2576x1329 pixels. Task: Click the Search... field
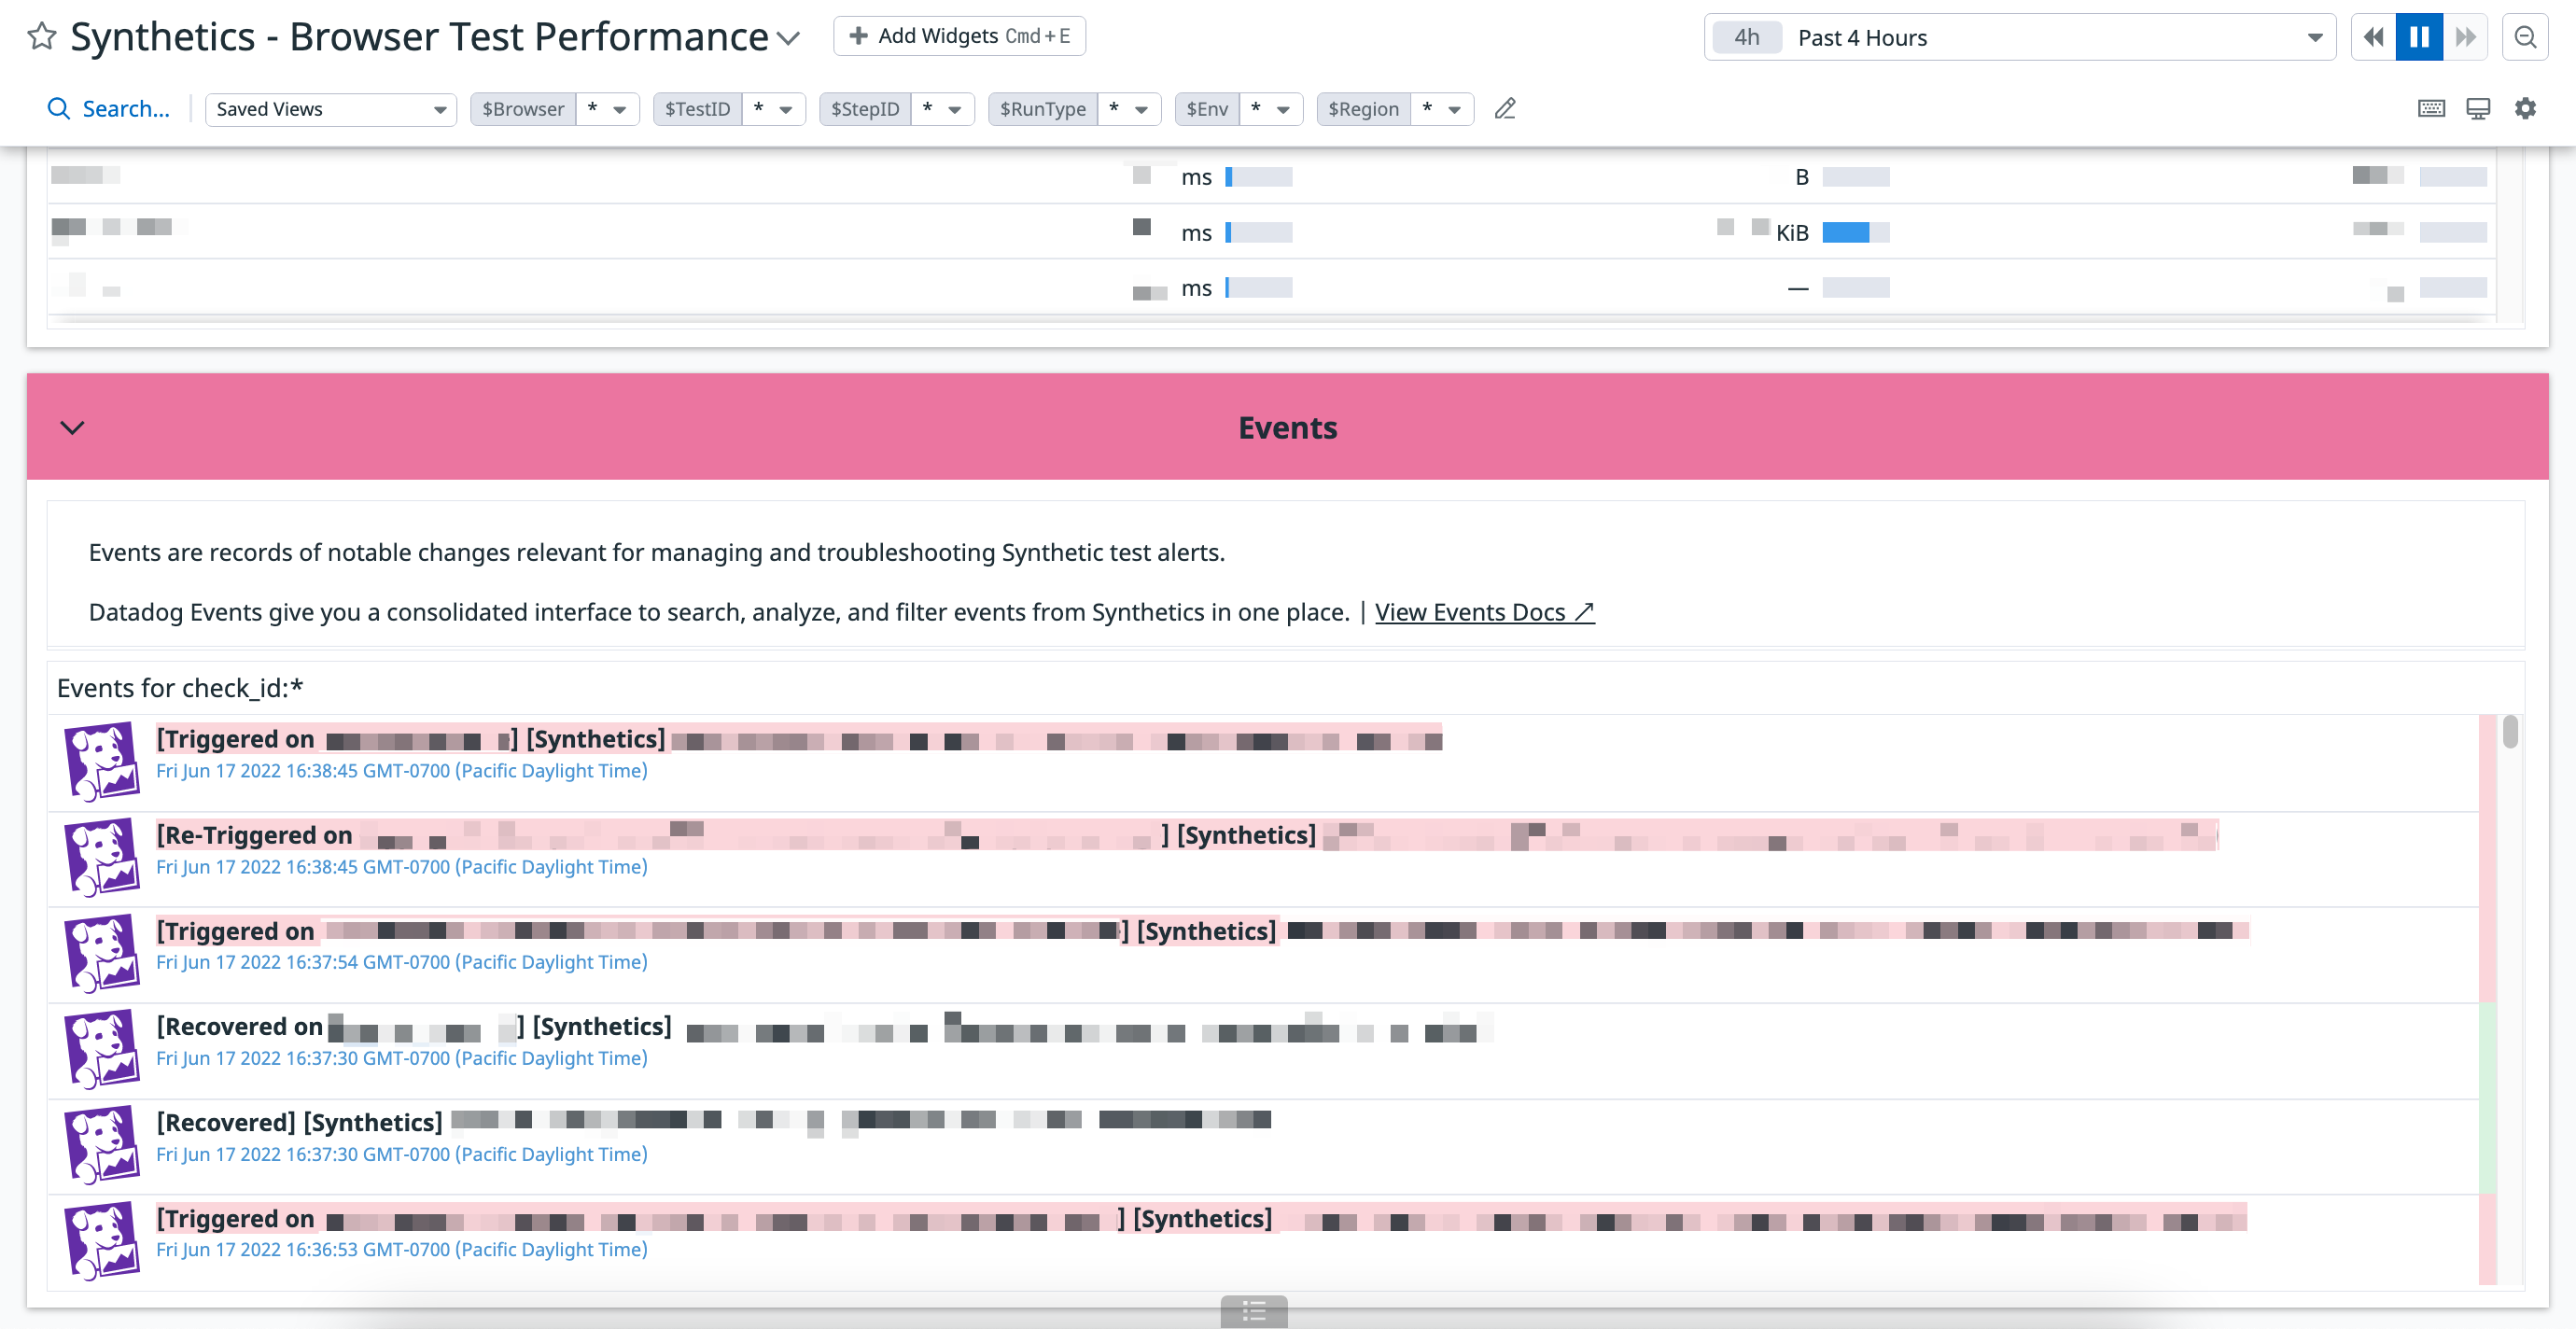(x=109, y=109)
